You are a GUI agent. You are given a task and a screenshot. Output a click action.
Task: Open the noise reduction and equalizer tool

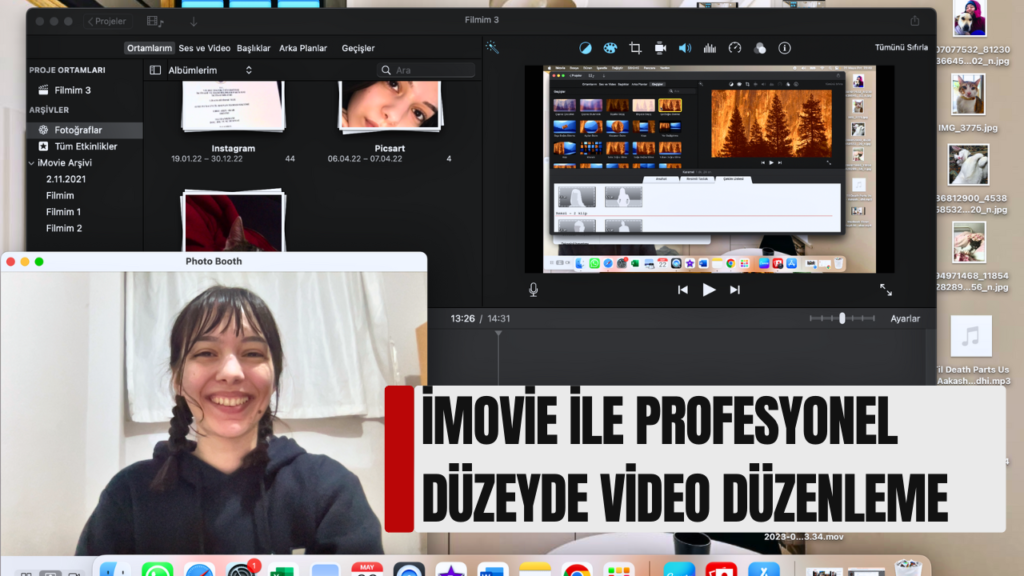click(x=710, y=48)
